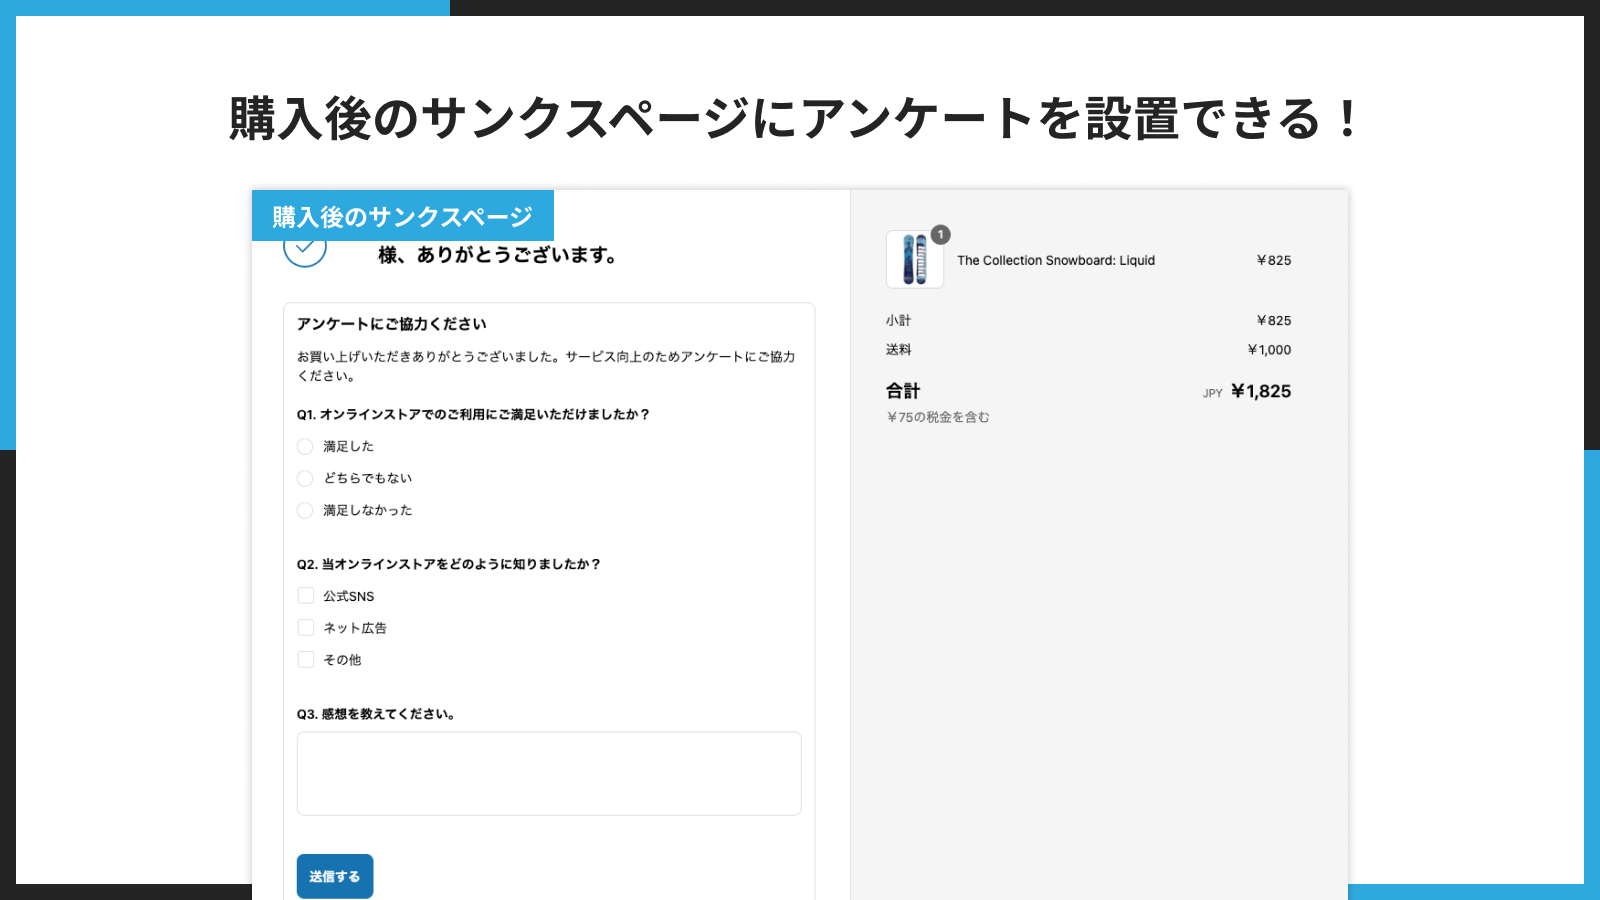Click the circular checkmark confirmation icon
The image size is (1600, 900).
tap(305, 253)
